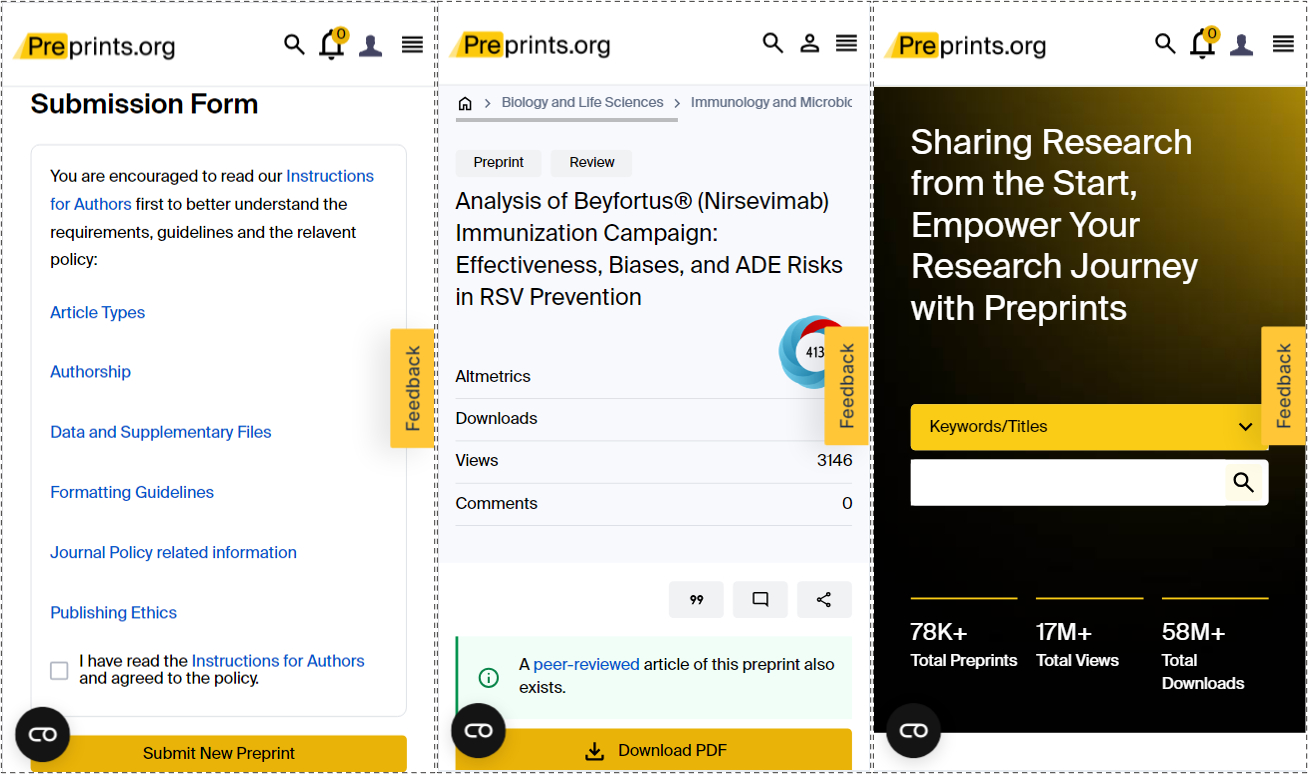Viewport: 1308px width, 774px height.
Task: Open Publishing Ethics link
Action: 113,613
